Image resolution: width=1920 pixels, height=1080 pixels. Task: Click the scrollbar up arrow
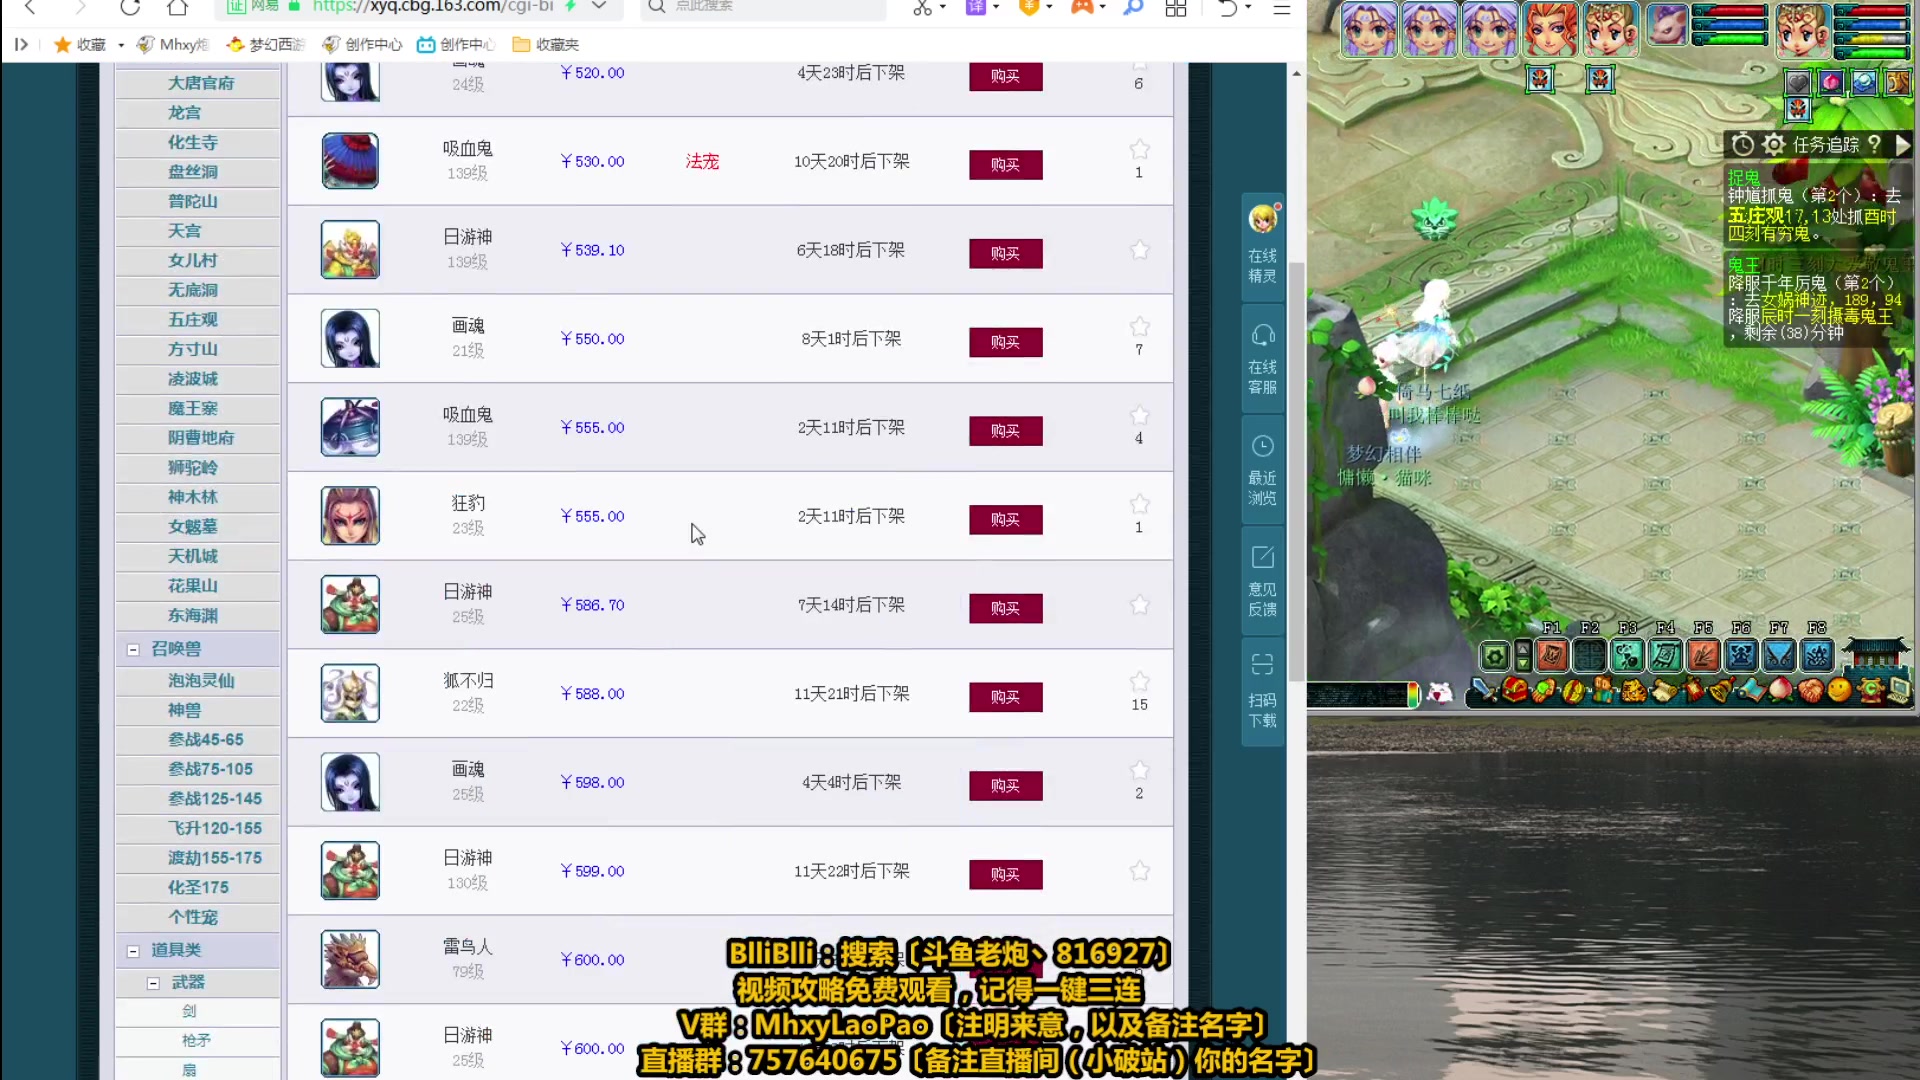[1296, 73]
